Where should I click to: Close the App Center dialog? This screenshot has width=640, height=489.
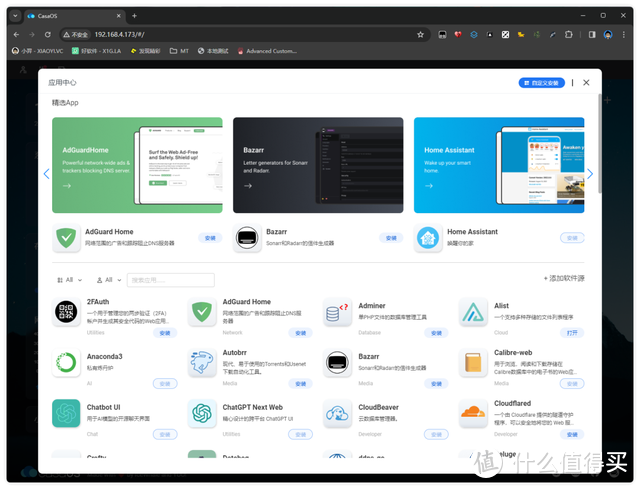pyautogui.click(x=586, y=82)
